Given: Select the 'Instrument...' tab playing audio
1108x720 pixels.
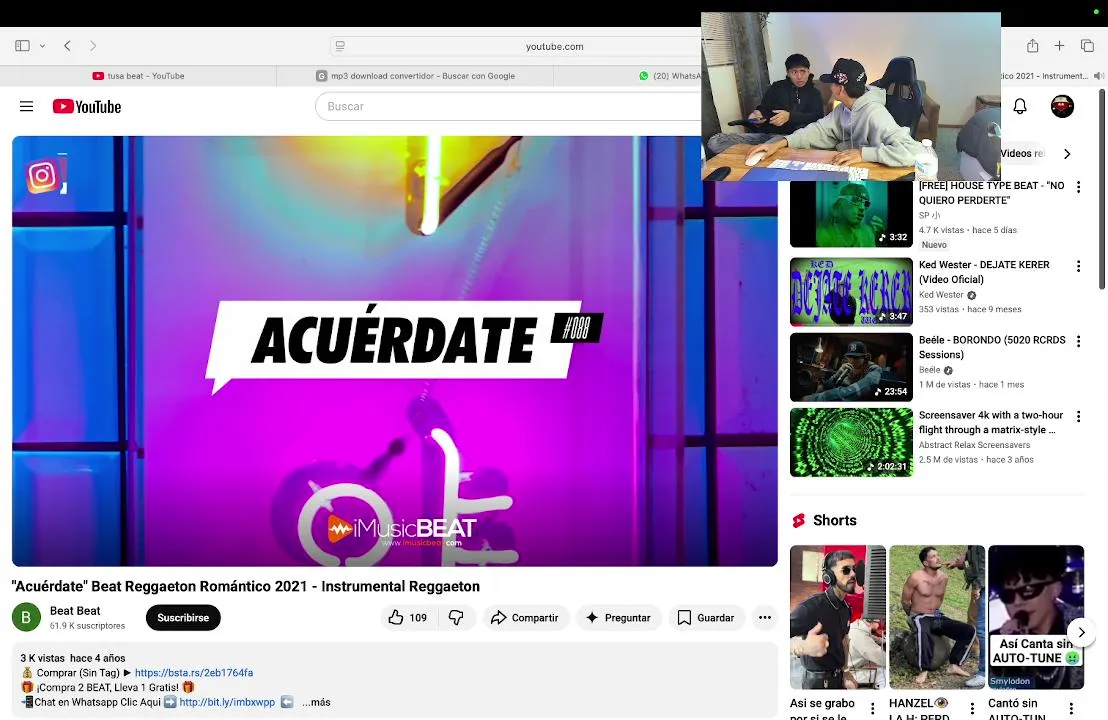Looking at the screenshot, I should [x=1044, y=76].
